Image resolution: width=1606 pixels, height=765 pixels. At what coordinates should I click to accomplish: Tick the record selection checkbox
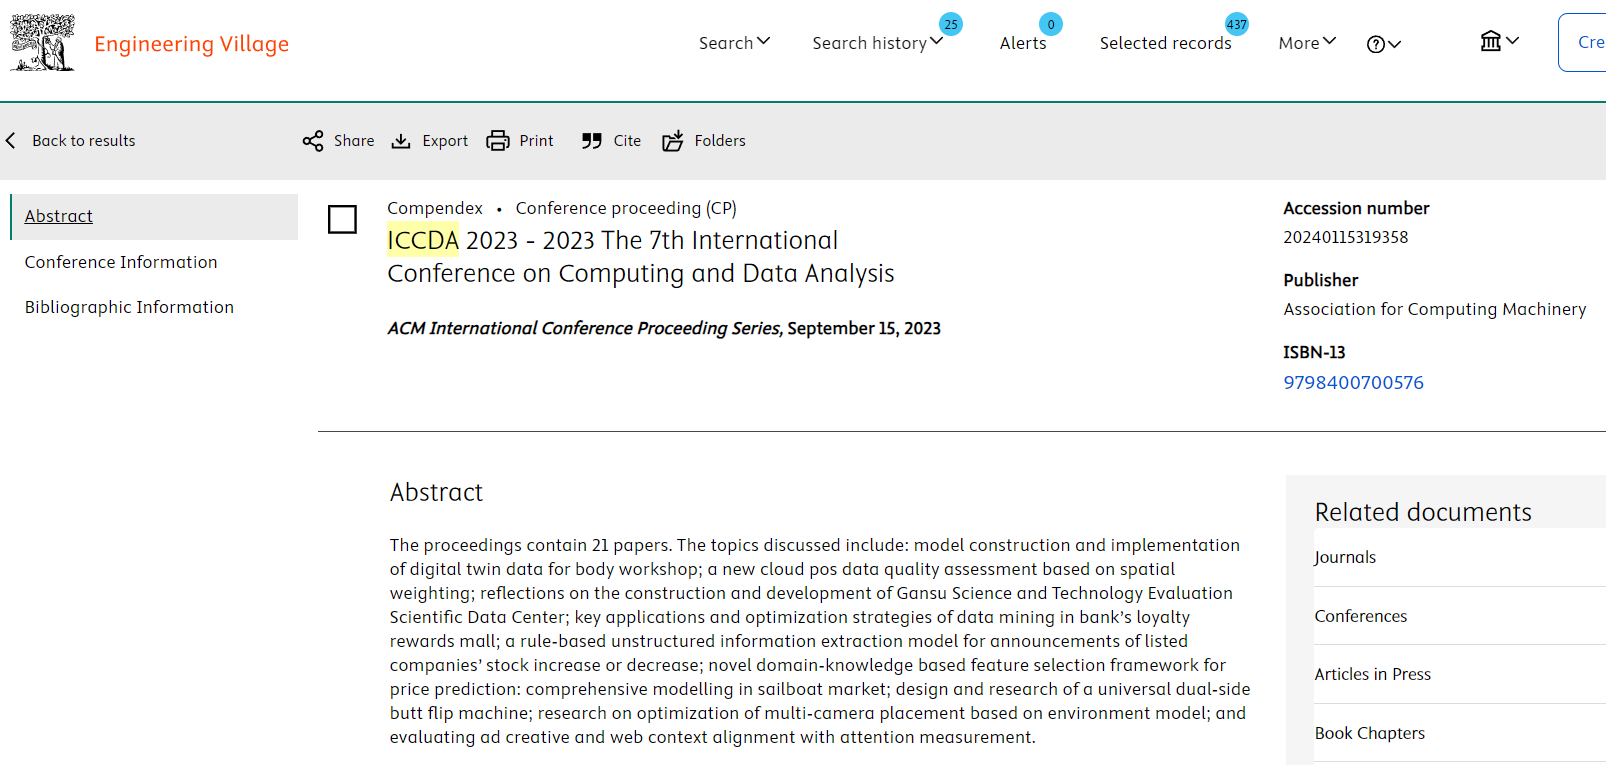[x=342, y=219]
